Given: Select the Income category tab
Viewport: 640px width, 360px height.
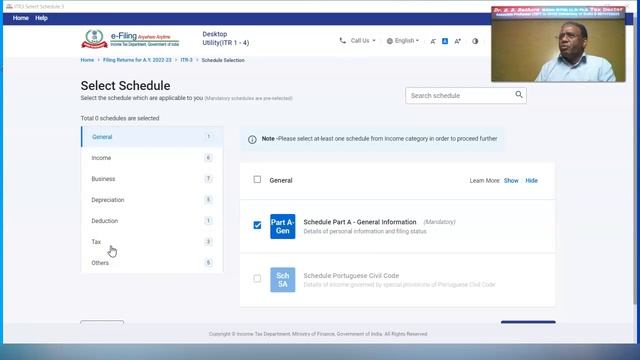Looking at the screenshot, I should click(x=152, y=158).
